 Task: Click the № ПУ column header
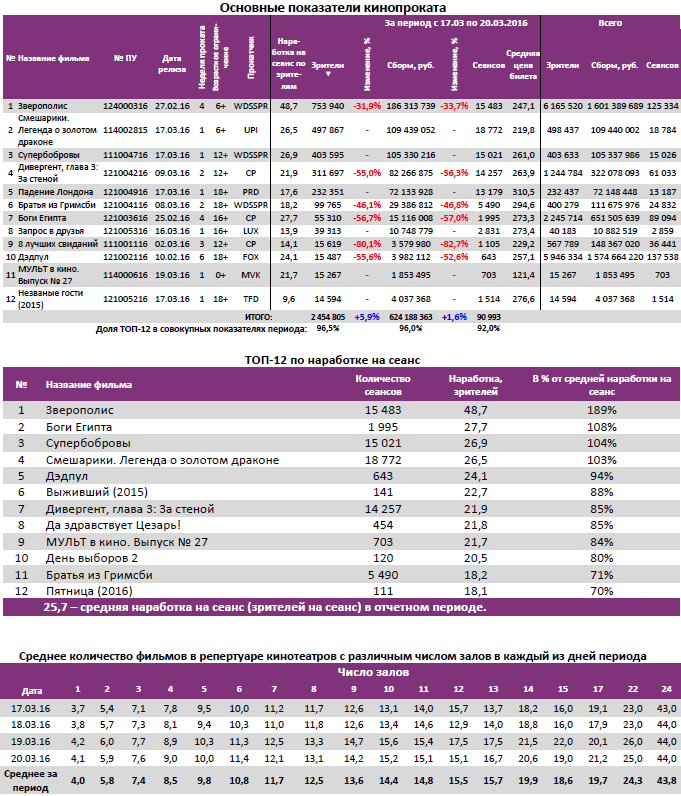tap(125, 58)
